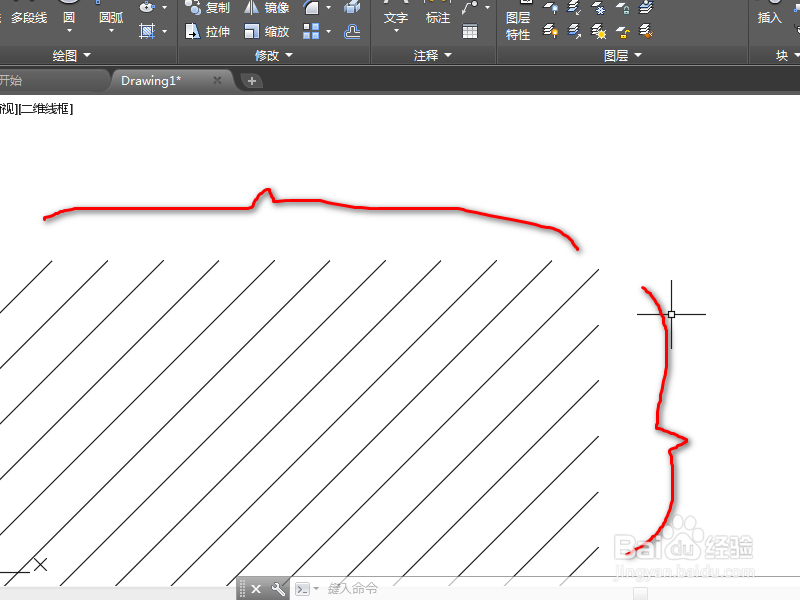The width and height of the screenshot is (800, 600).
Task: Open the Text (文字) tool
Action: pyautogui.click(x=396, y=18)
